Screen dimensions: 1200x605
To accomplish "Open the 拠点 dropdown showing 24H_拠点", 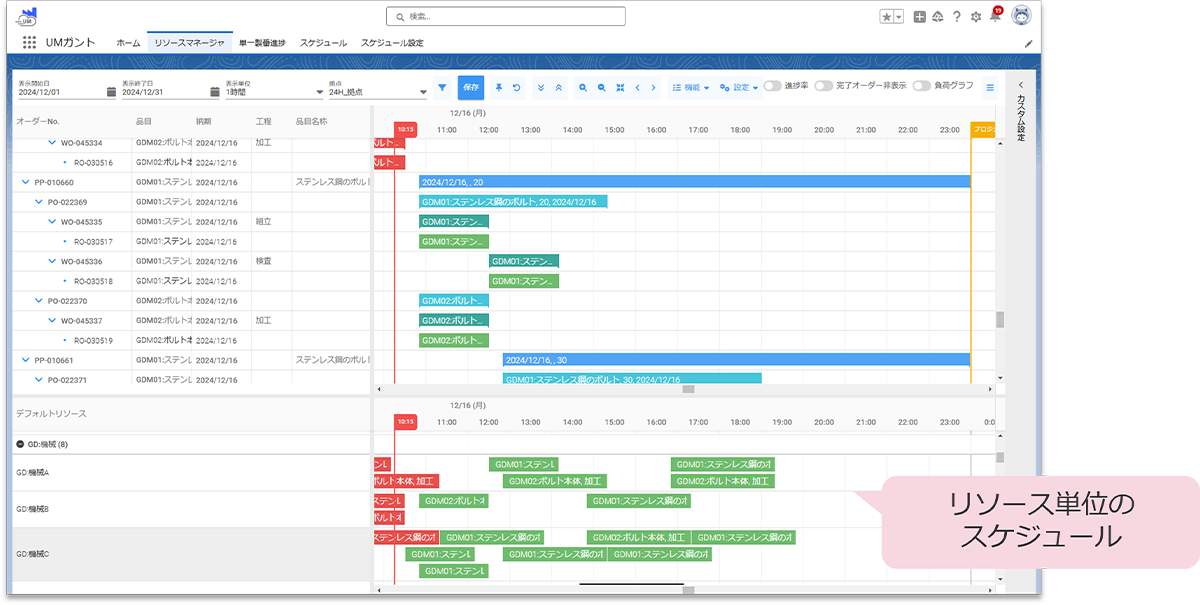I will (377, 92).
